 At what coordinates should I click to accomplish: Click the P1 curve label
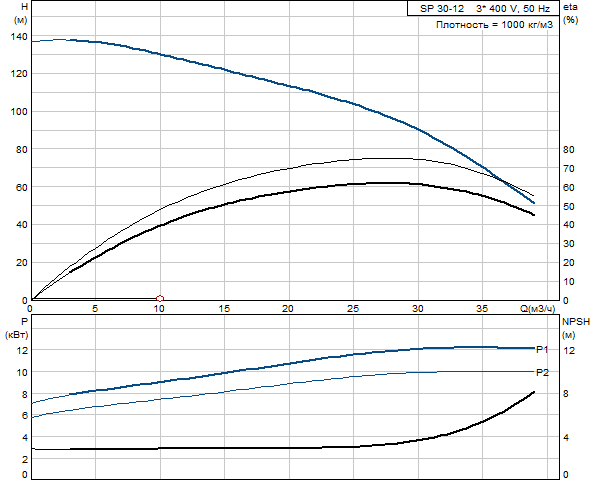pyautogui.click(x=542, y=350)
